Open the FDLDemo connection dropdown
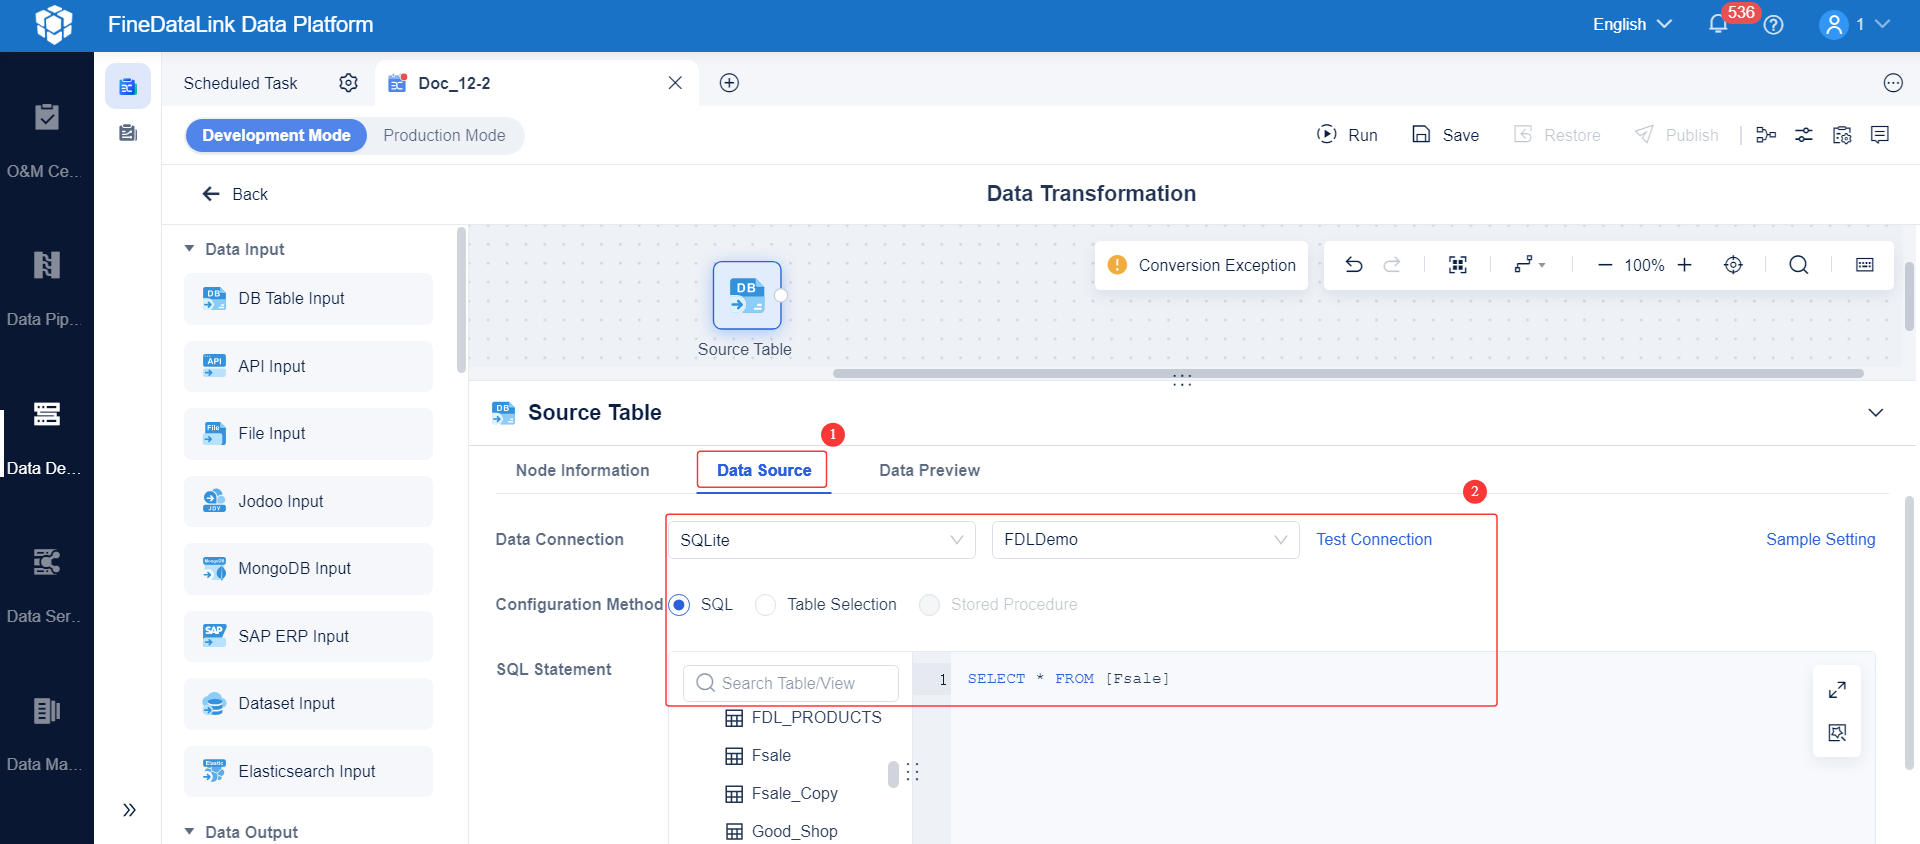Image resolution: width=1920 pixels, height=844 pixels. click(1145, 540)
